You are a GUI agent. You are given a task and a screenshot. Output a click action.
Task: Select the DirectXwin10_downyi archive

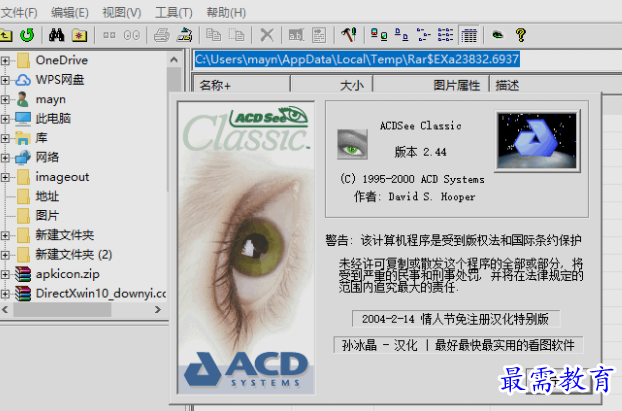pyautogui.click(x=101, y=294)
